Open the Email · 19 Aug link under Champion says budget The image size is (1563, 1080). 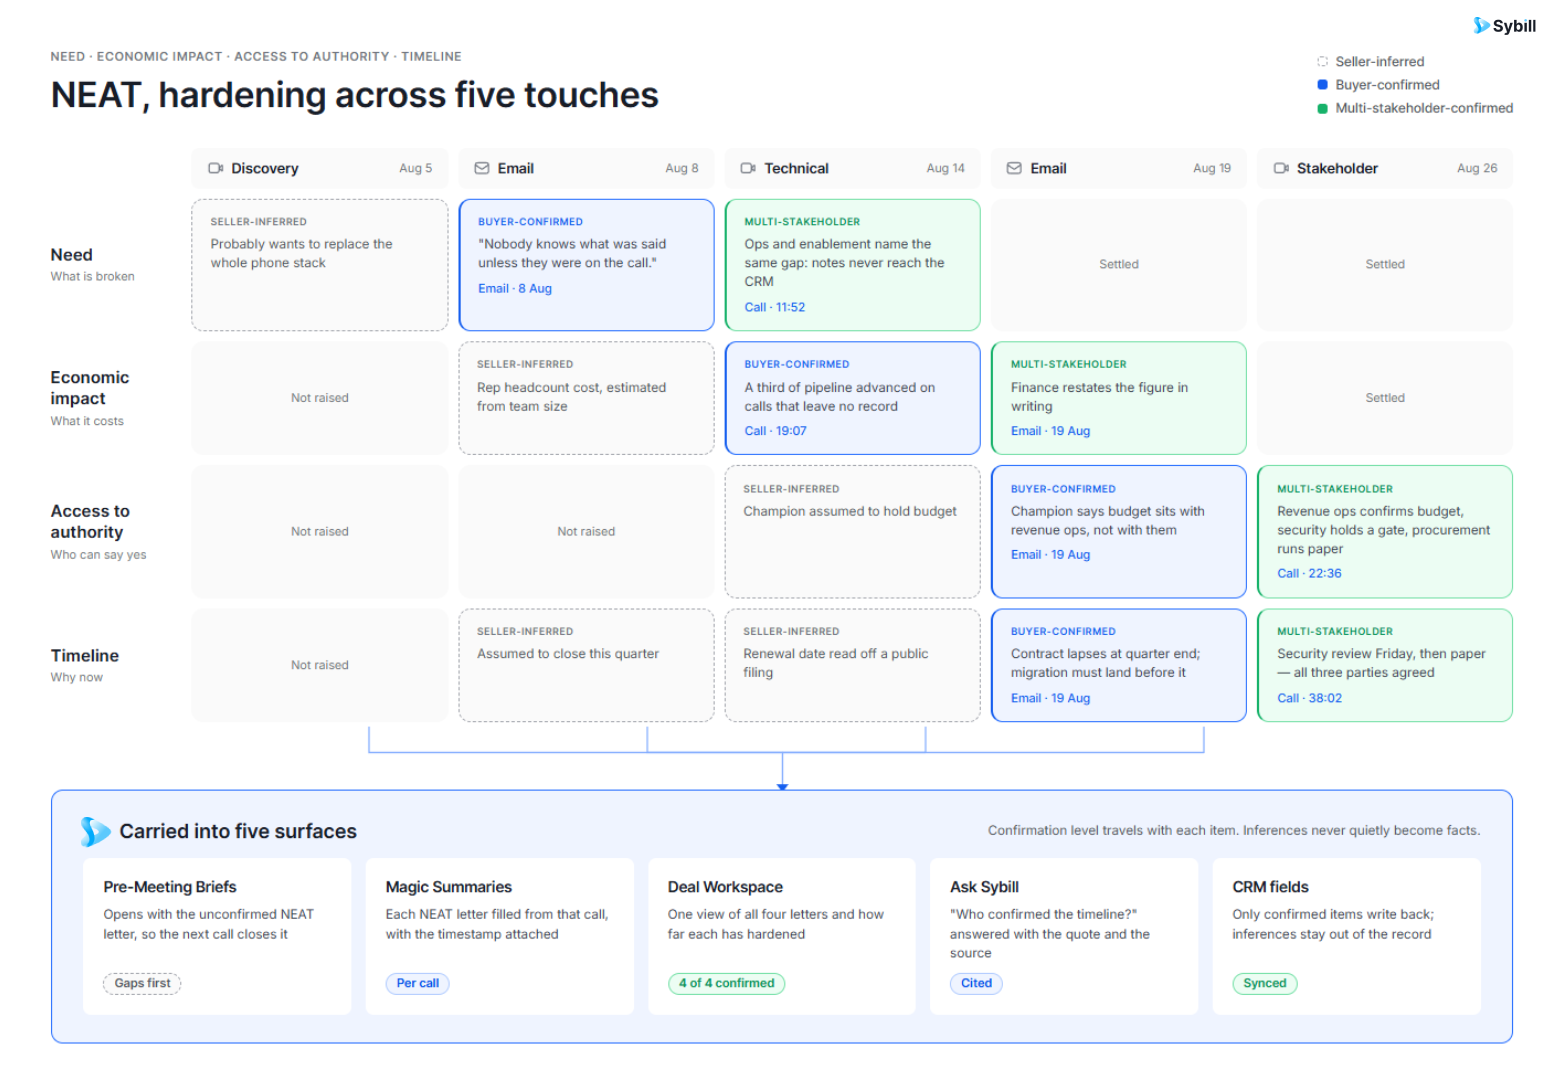pos(1050,555)
